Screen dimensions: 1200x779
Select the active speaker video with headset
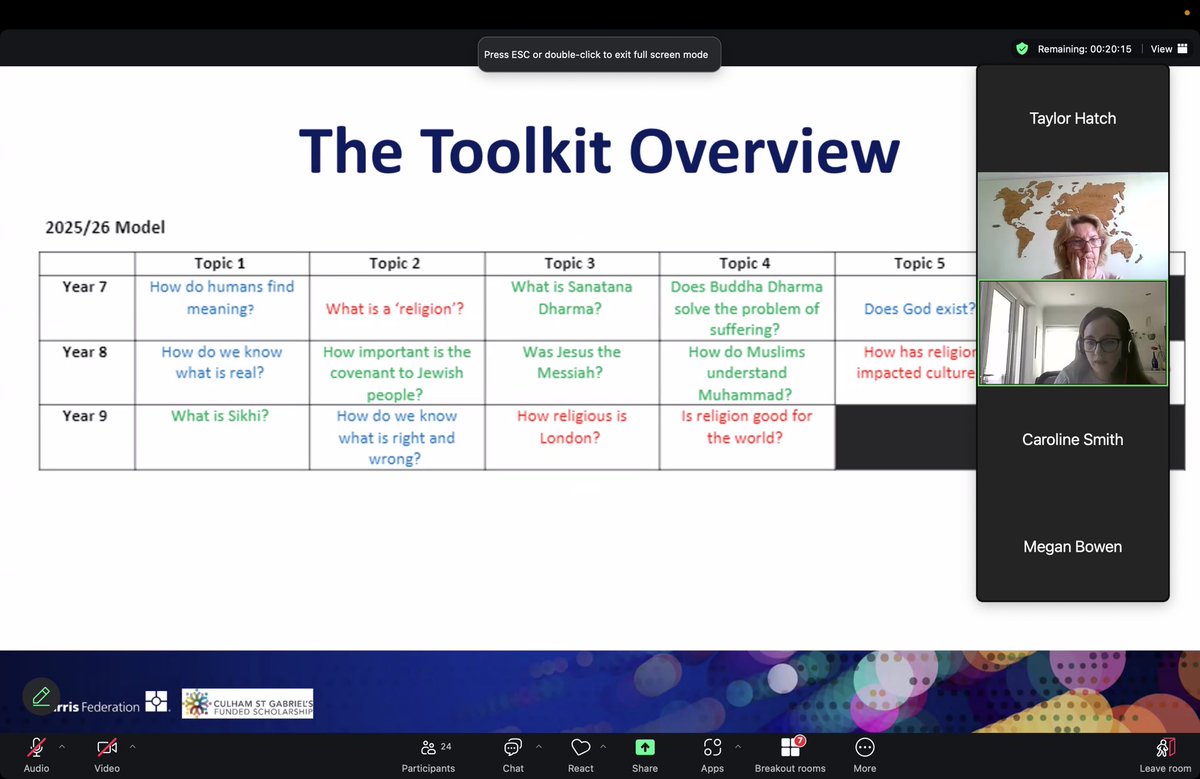[x=1073, y=333]
